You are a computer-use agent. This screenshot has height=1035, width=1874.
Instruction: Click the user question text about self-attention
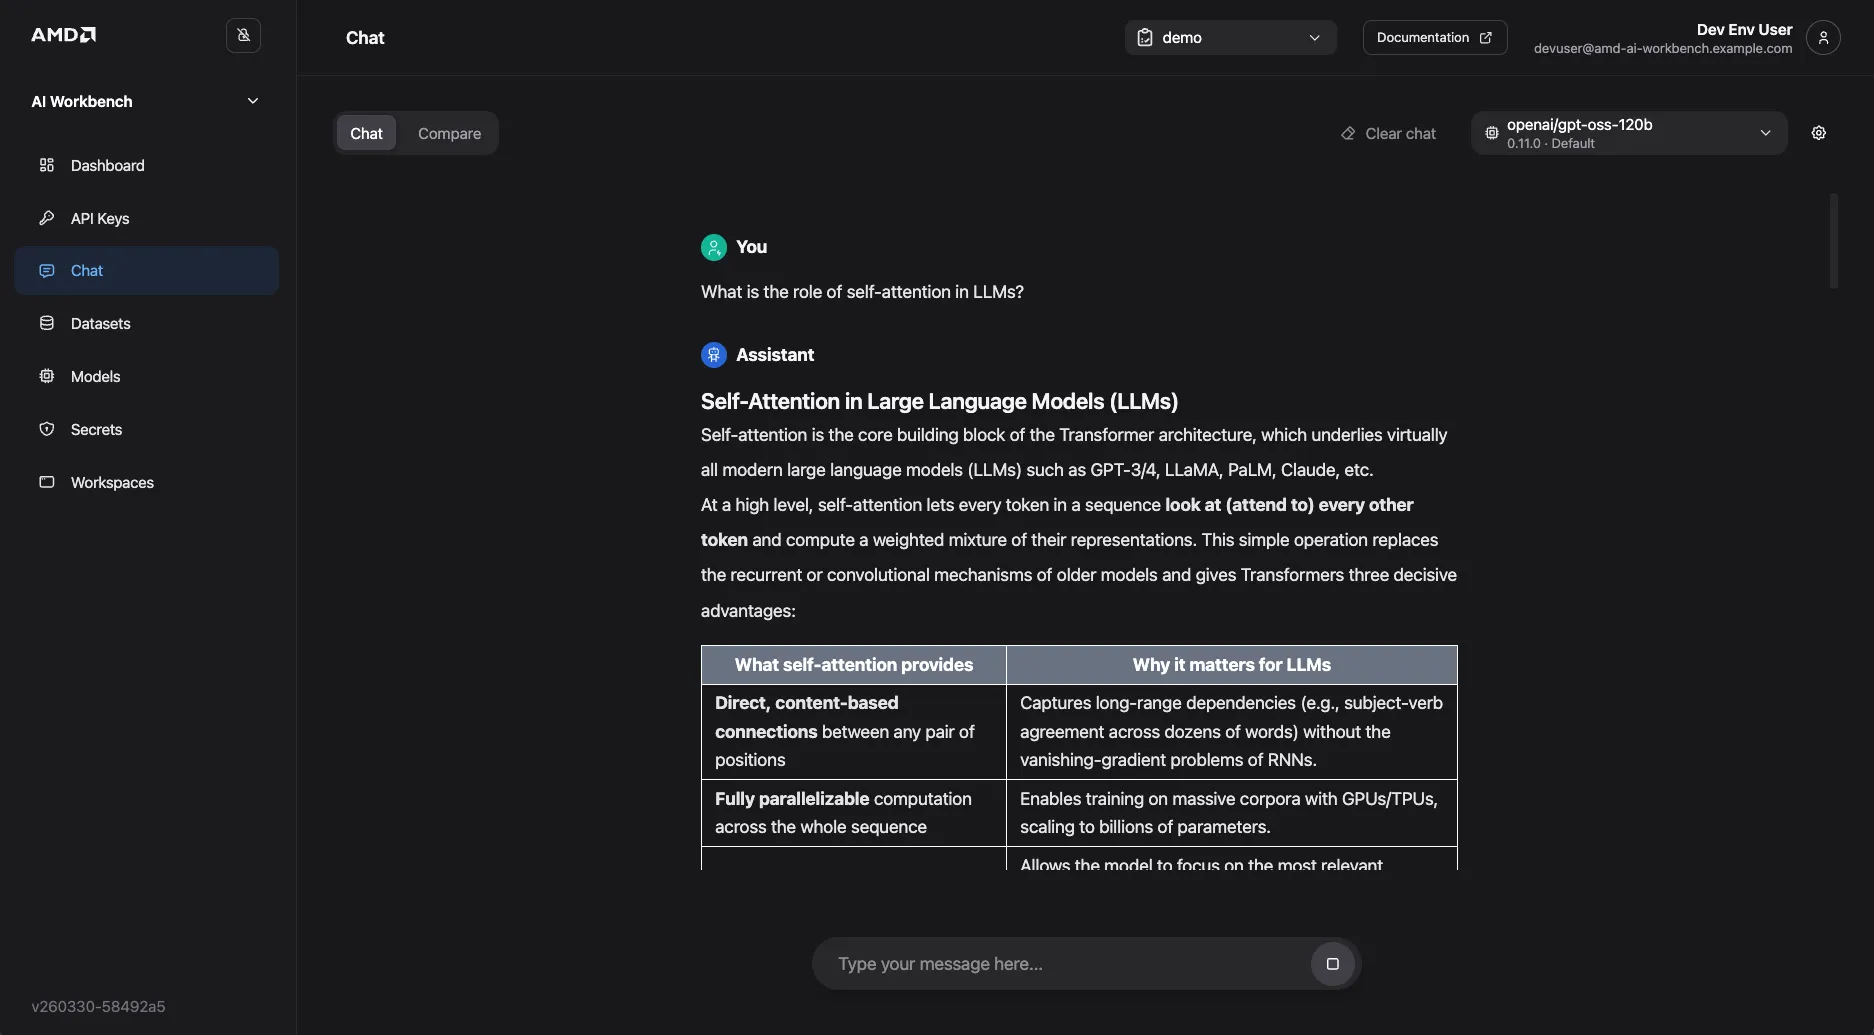(x=862, y=292)
